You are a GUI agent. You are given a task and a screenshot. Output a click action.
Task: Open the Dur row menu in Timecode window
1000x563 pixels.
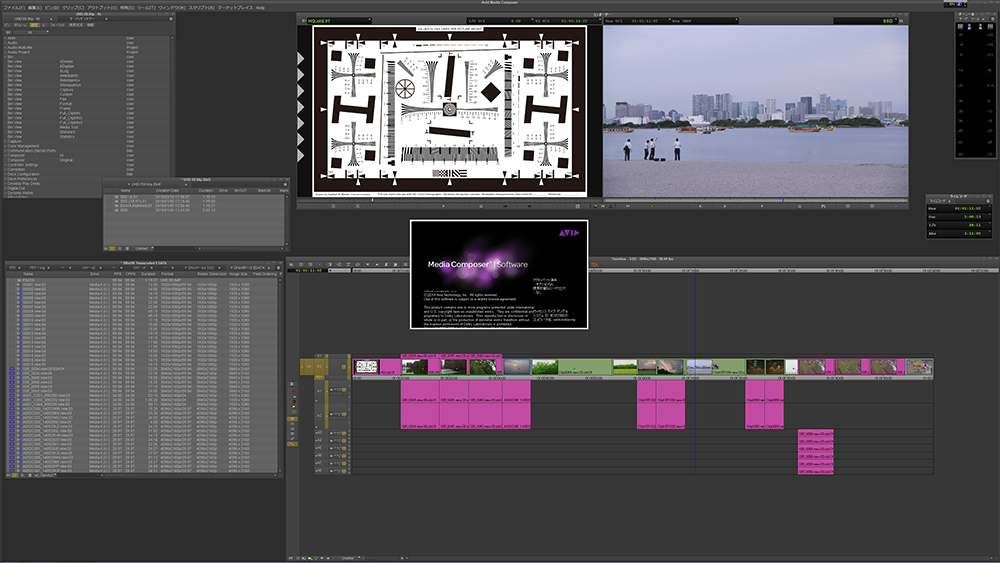pos(959,217)
